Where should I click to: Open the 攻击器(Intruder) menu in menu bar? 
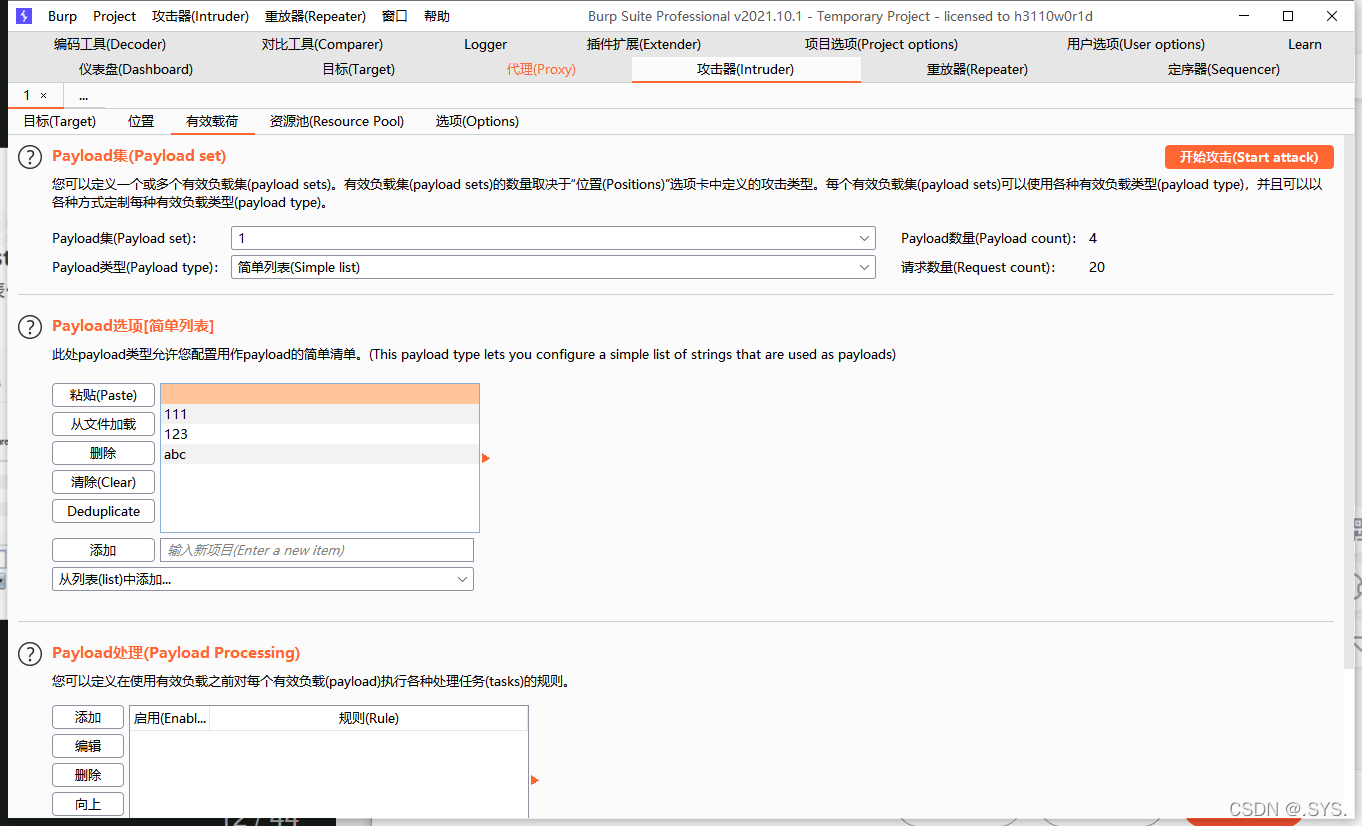tap(200, 16)
